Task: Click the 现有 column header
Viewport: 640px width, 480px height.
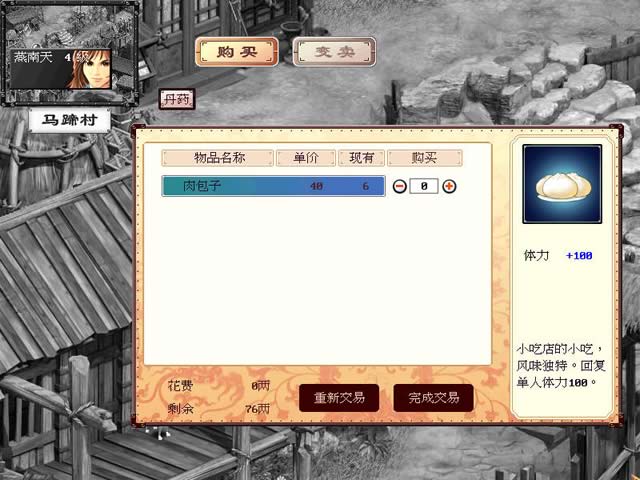Action: coord(361,158)
